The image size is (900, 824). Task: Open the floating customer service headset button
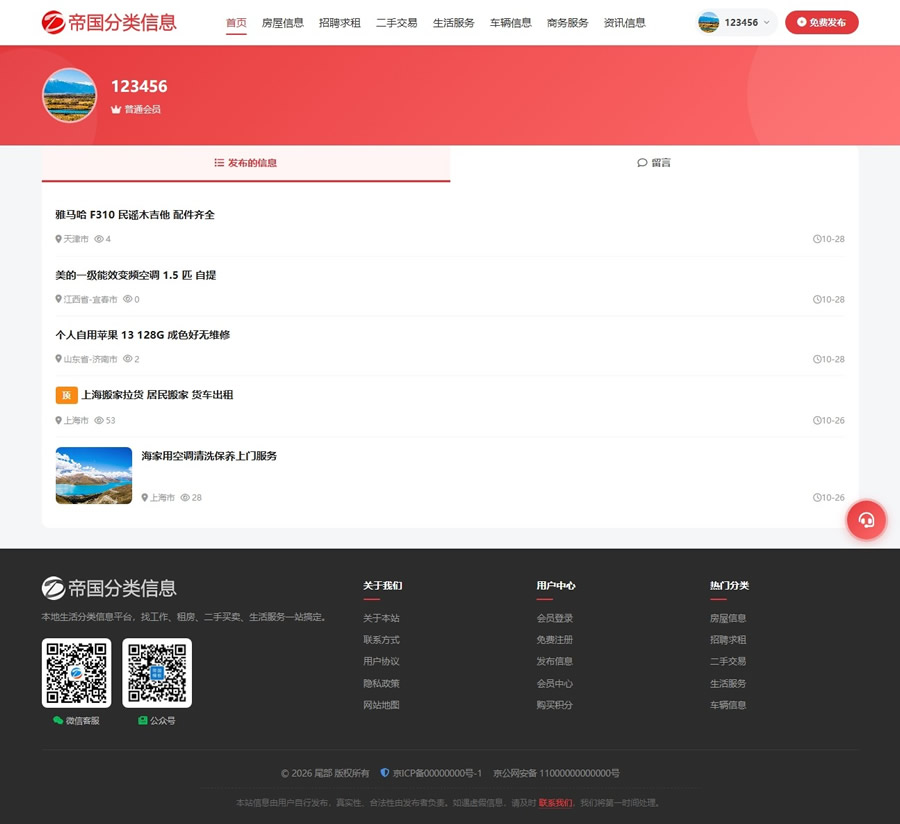tap(866, 520)
